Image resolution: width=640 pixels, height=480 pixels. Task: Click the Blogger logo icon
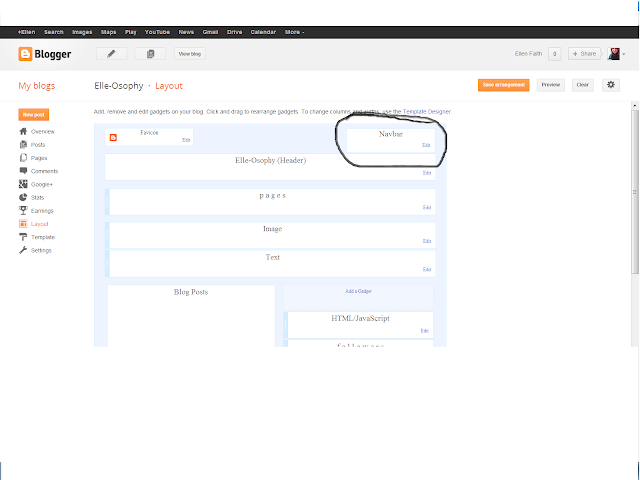point(25,54)
